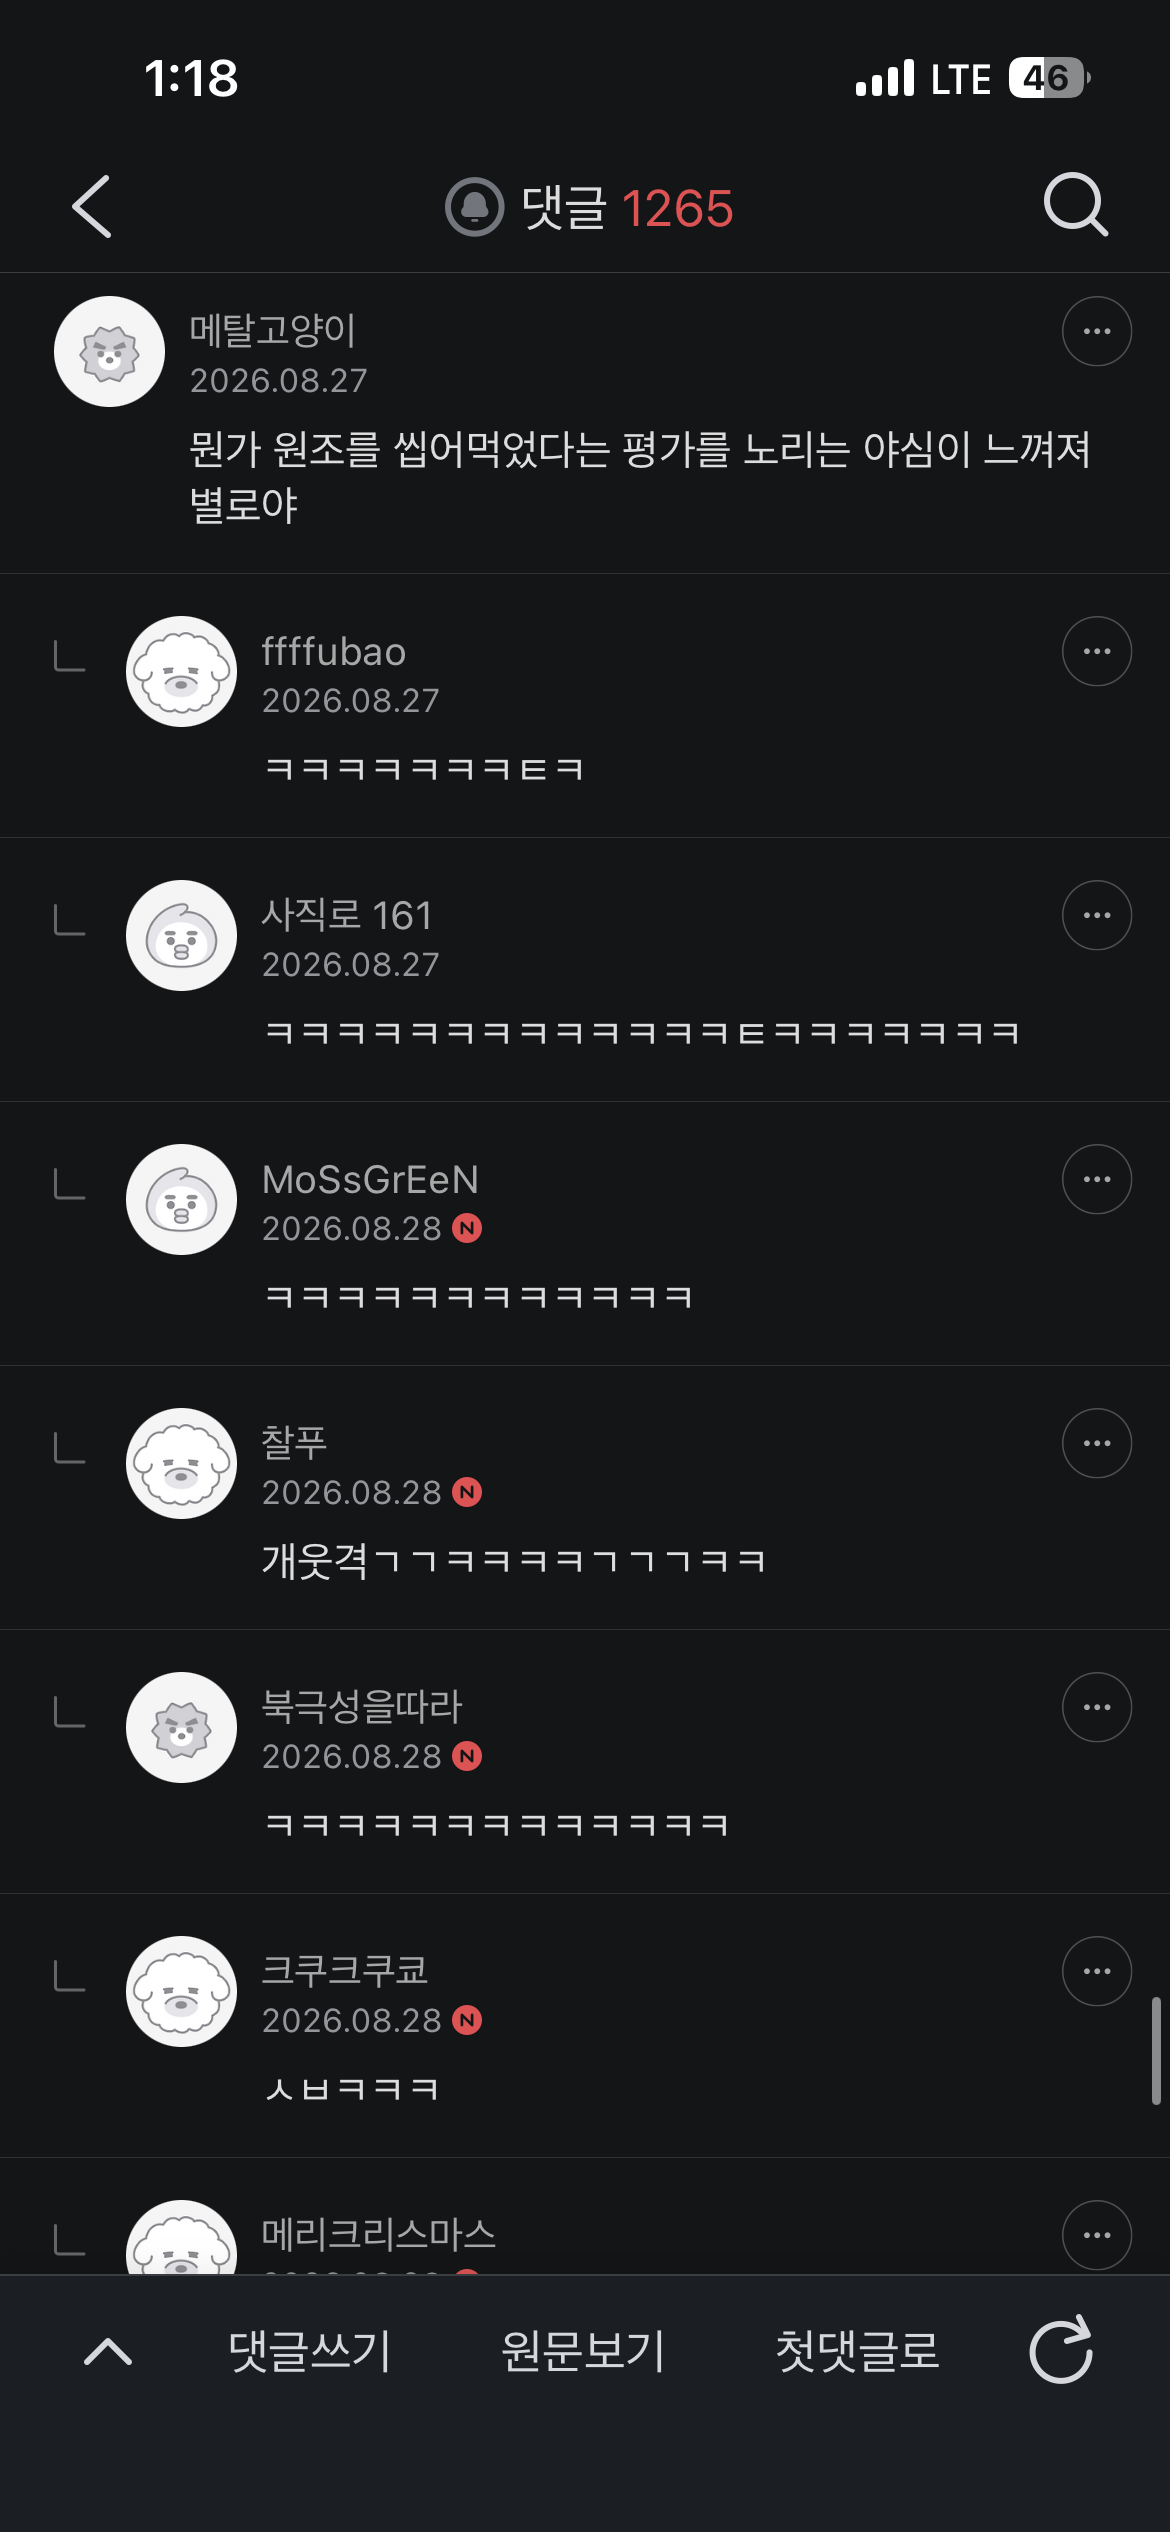Go back using the left arrow

(x=92, y=207)
